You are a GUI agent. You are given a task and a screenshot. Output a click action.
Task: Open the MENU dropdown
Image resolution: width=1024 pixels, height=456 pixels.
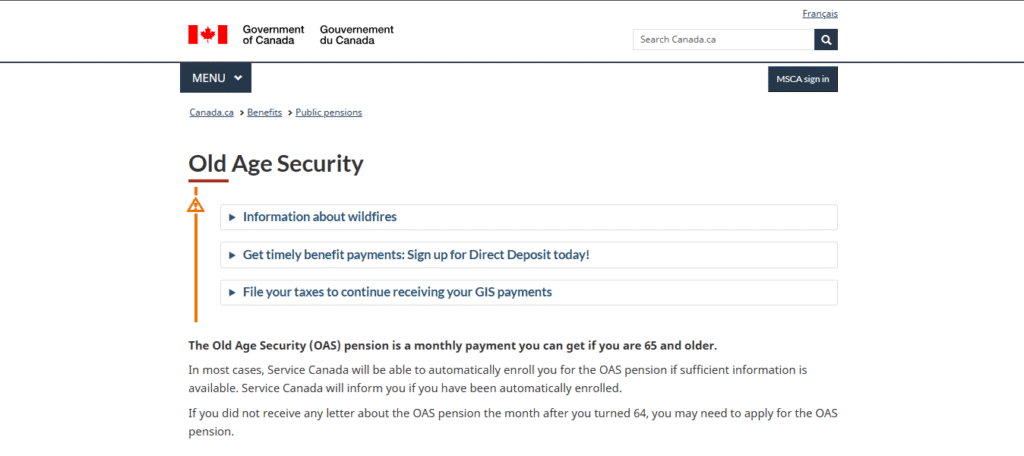point(216,78)
